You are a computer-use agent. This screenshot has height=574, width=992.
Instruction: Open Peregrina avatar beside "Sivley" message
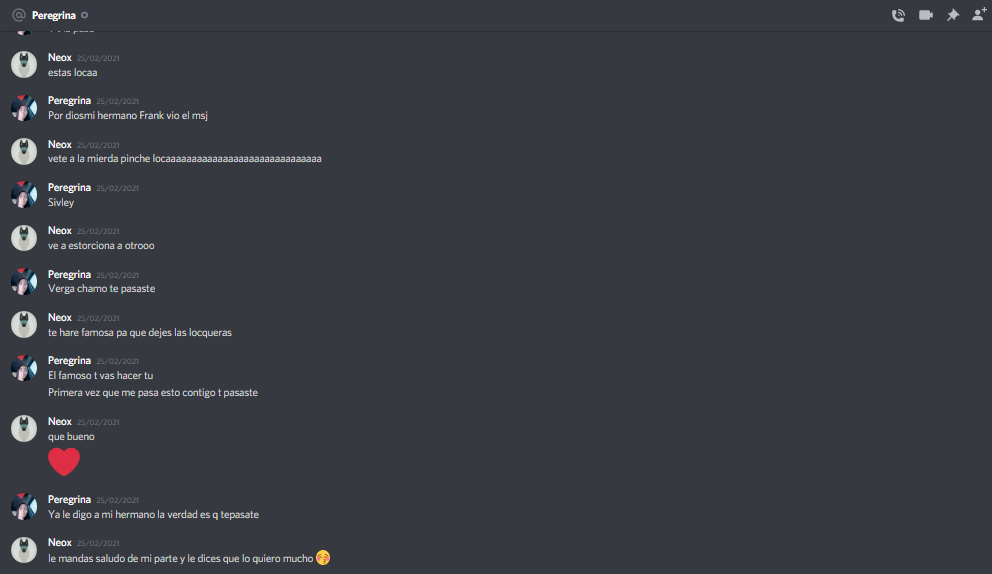point(24,194)
